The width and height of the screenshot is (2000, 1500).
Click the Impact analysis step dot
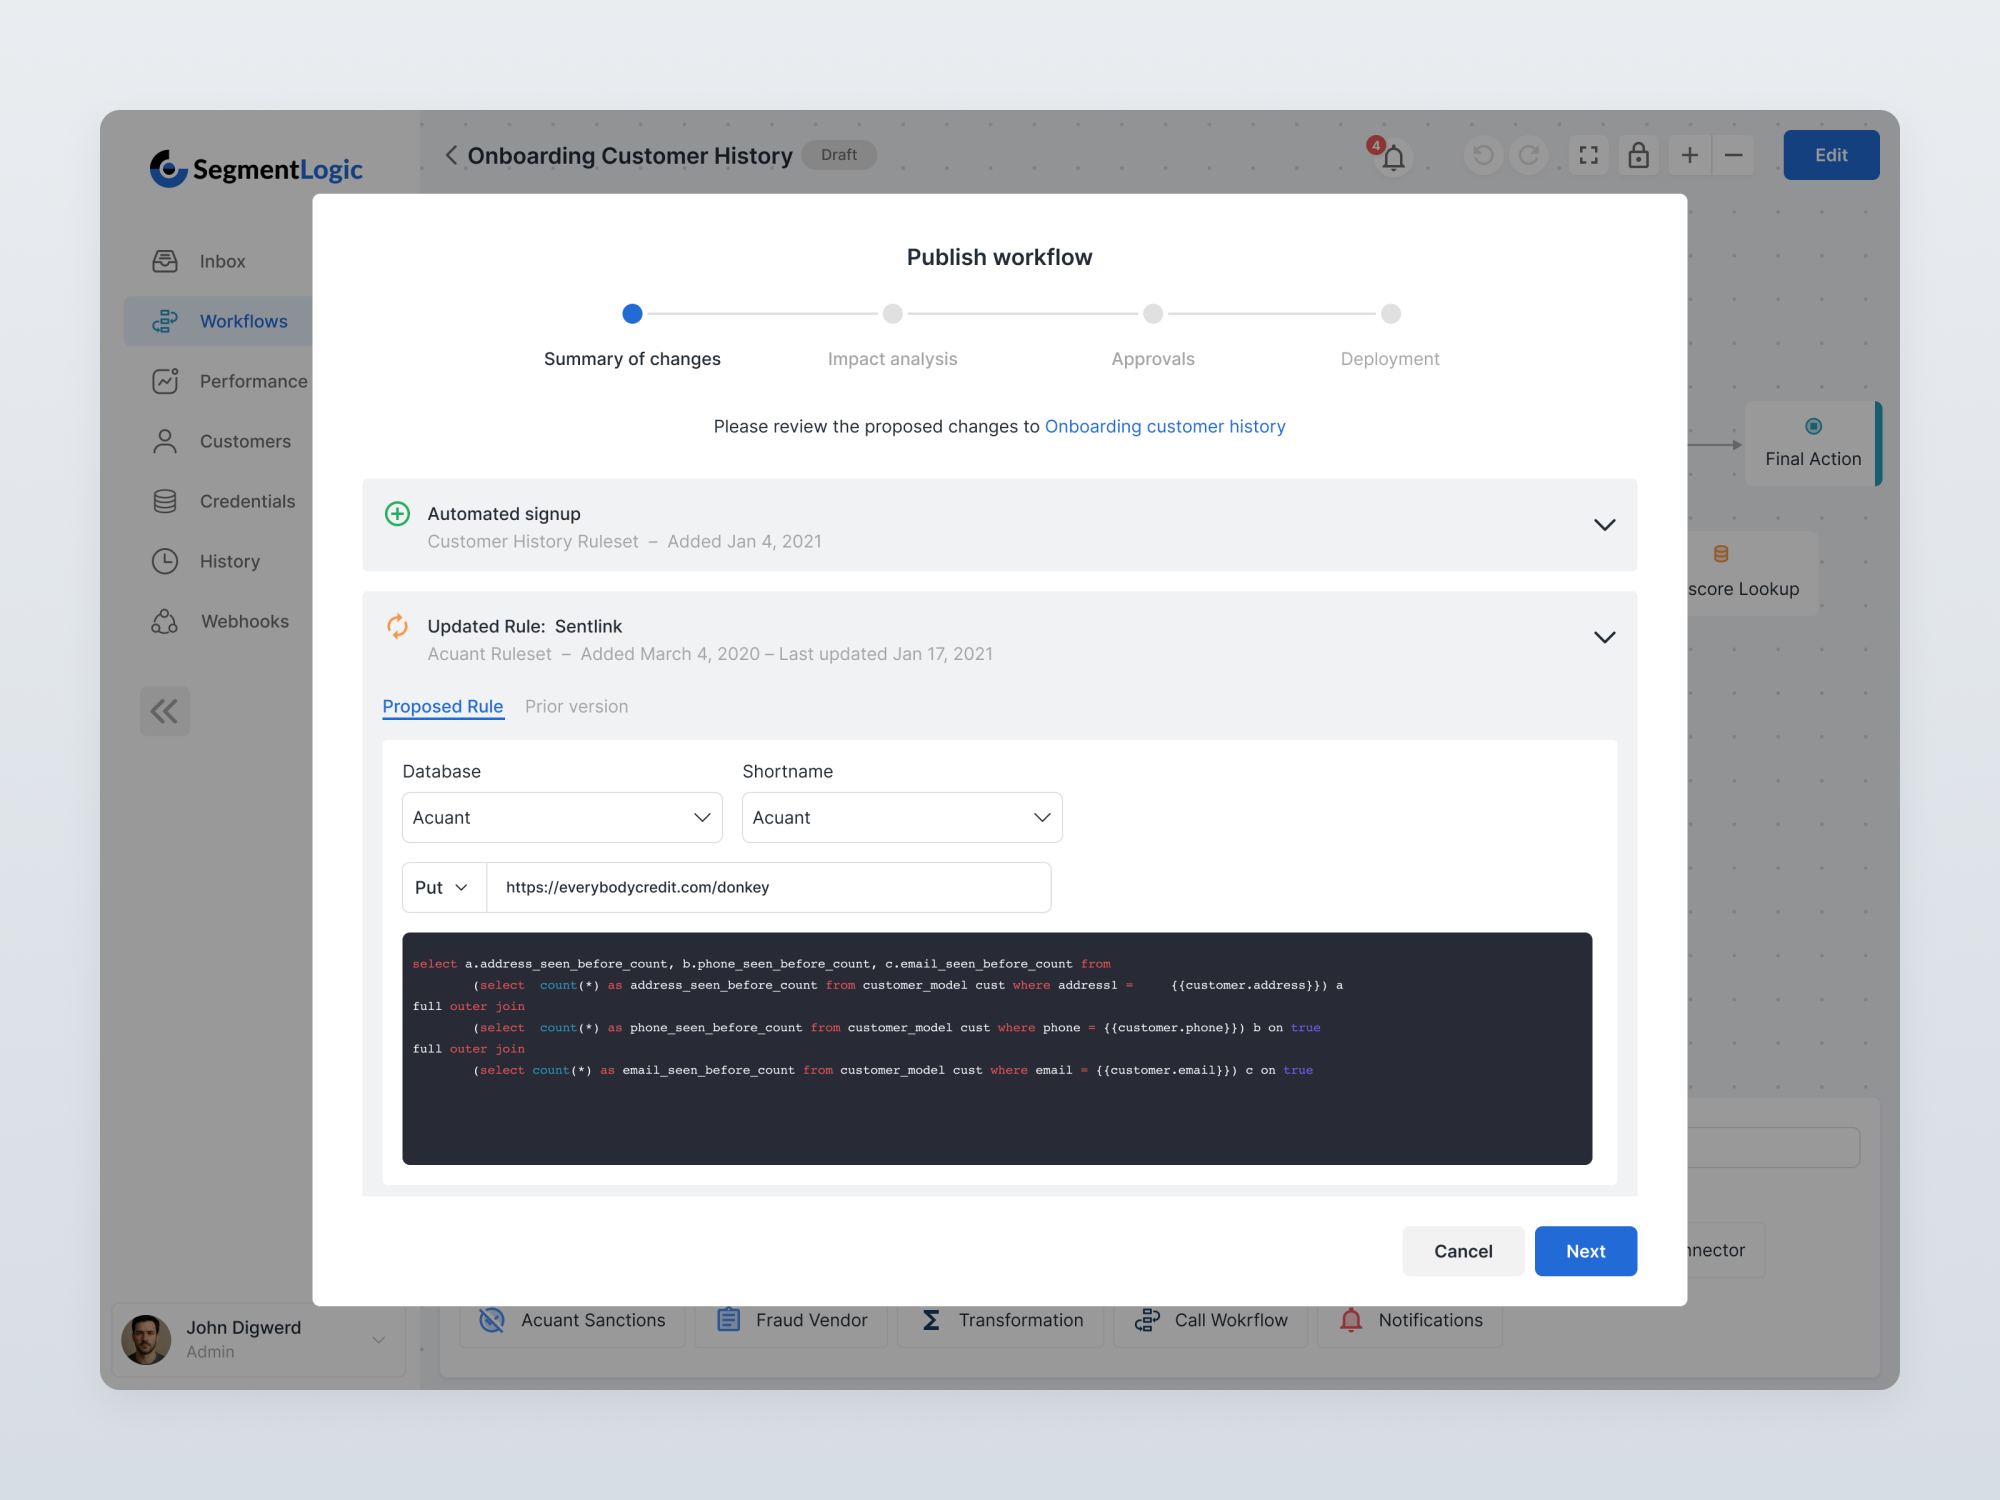coord(893,314)
